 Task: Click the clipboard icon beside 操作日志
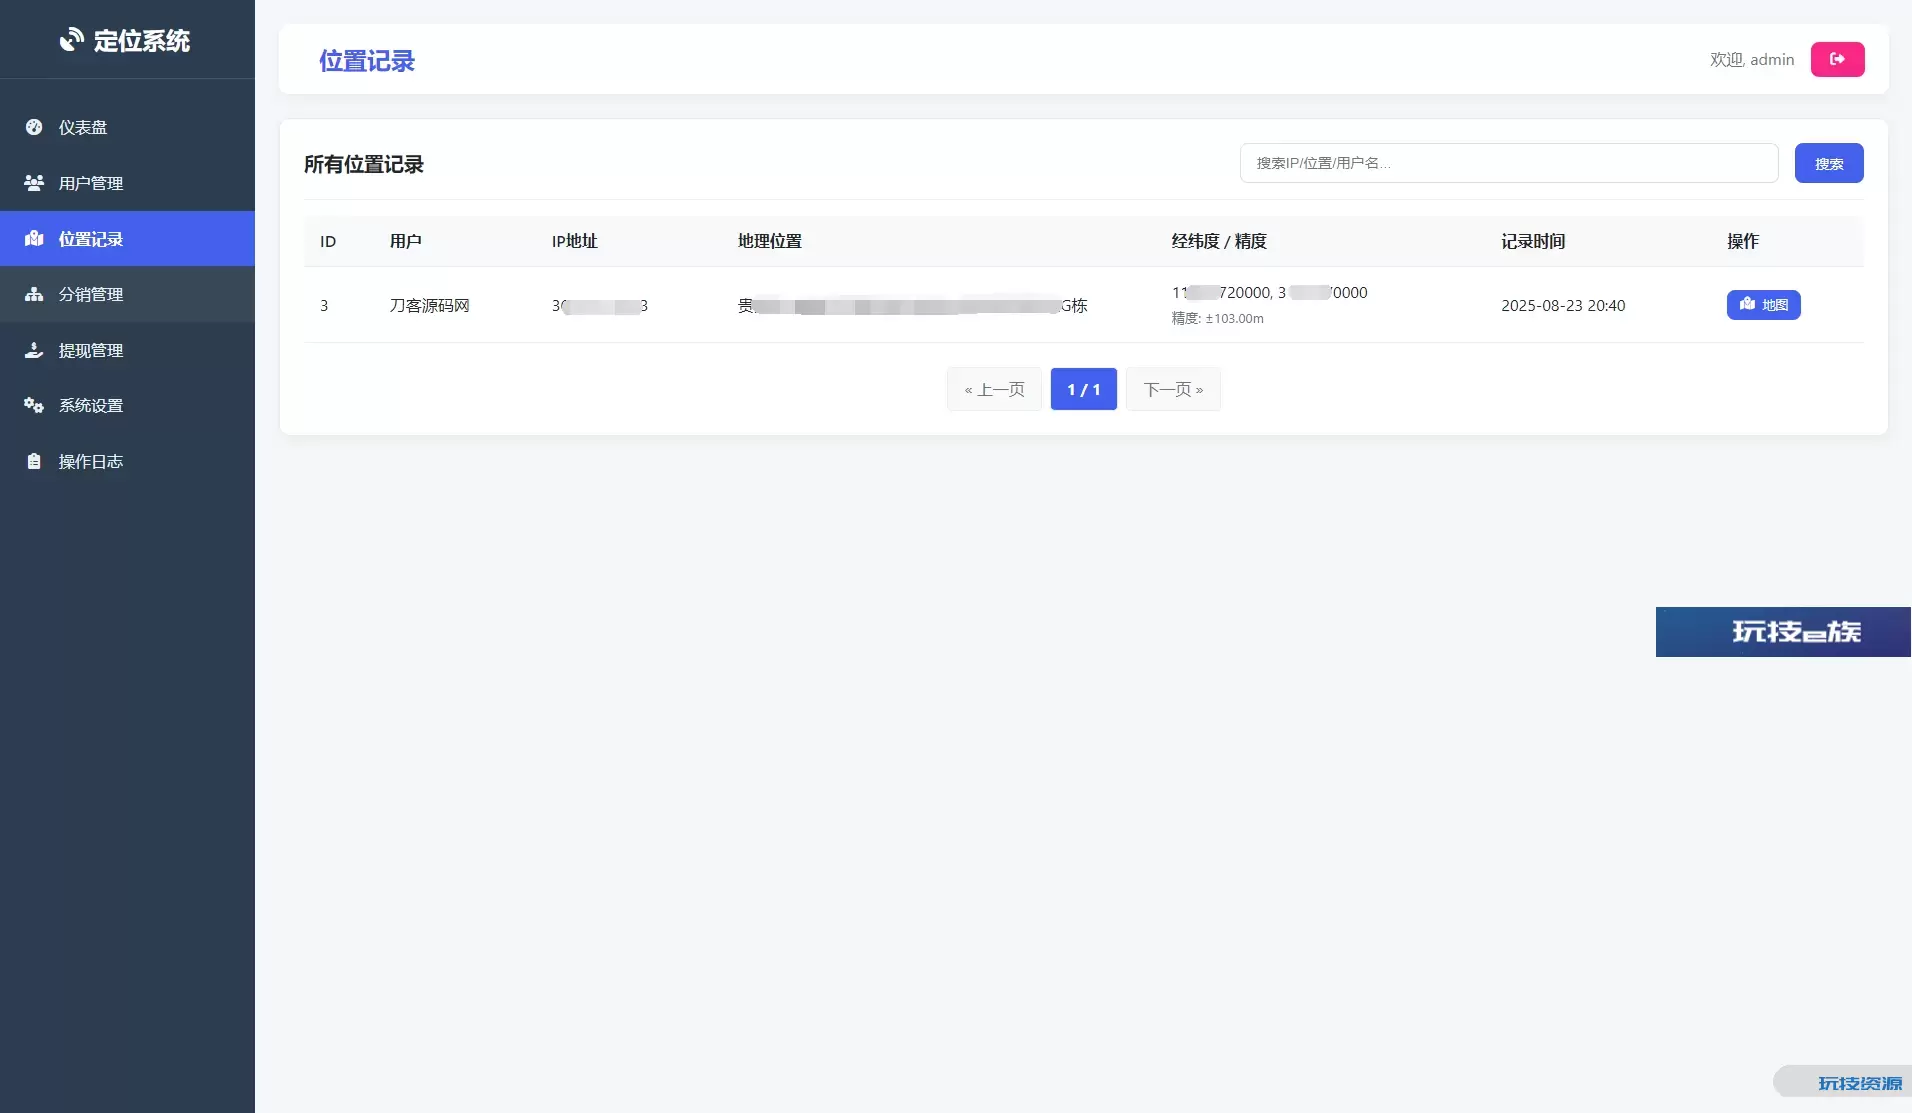click(x=34, y=461)
